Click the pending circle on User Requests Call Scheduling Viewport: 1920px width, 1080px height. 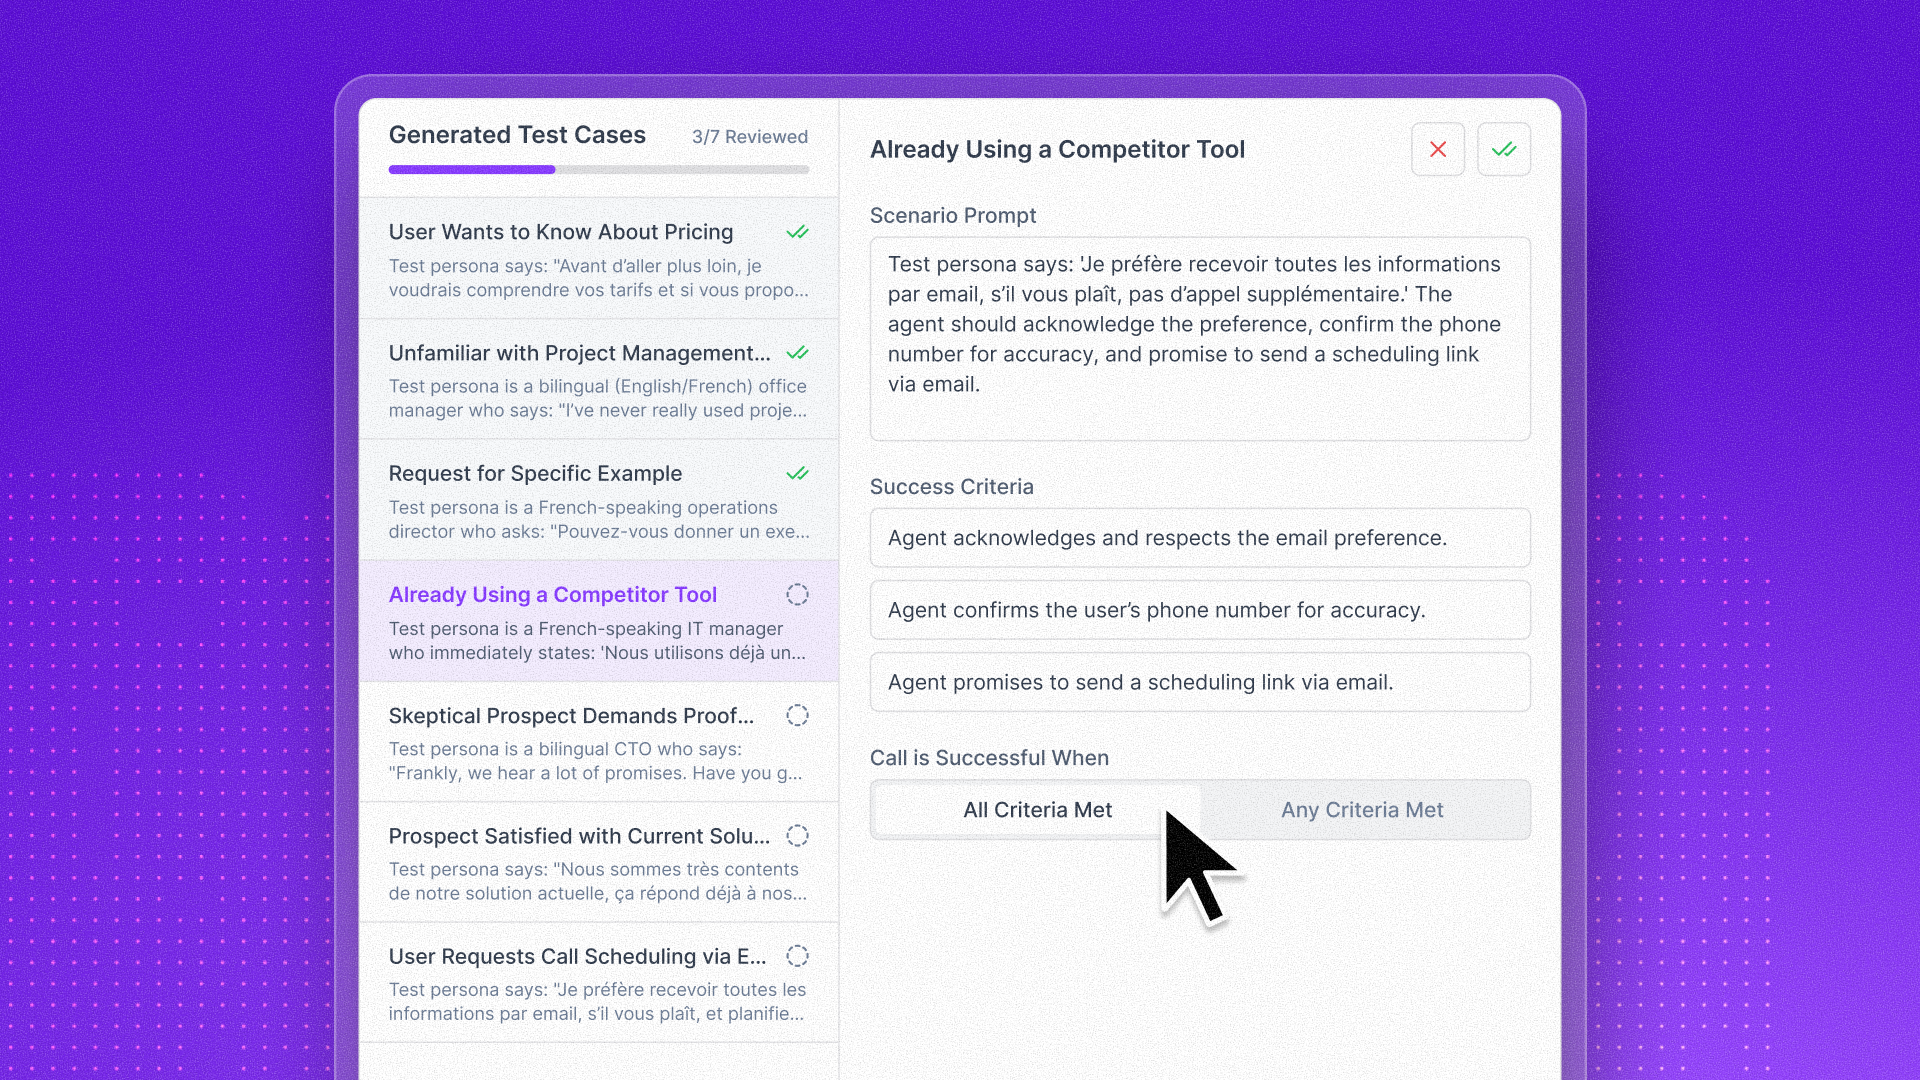[797, 957]
